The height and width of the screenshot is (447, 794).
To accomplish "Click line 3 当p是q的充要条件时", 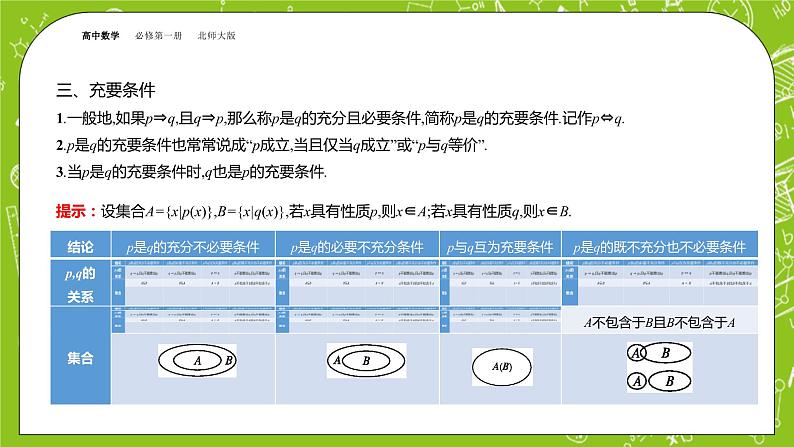I will [x=191, y=172].
